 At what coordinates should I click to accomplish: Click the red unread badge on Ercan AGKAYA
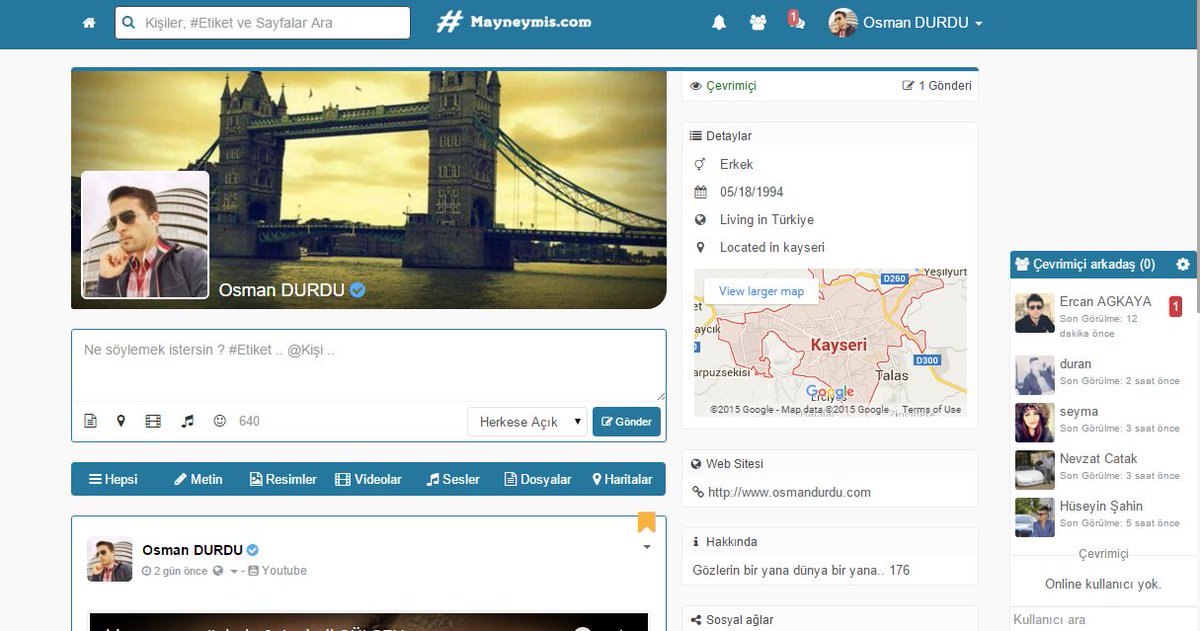click(x=1175, y=307)
